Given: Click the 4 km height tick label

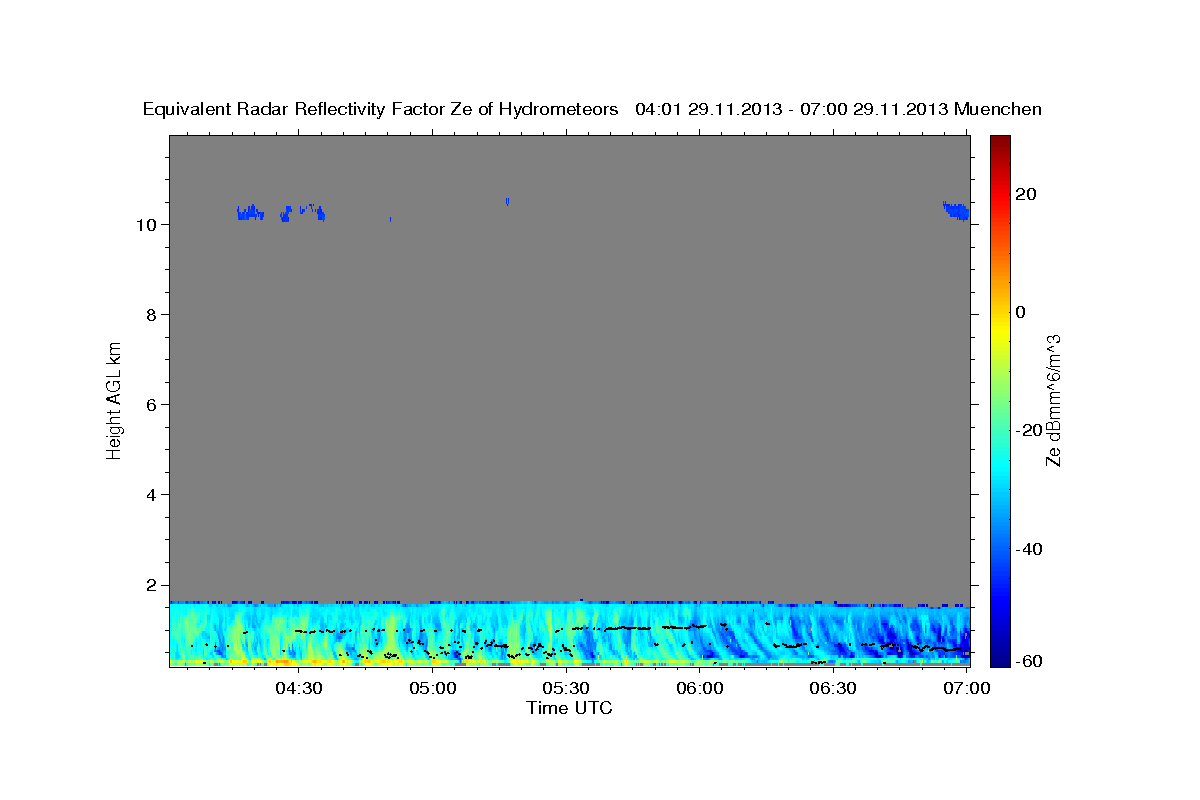Looking at the screenshot, I should pos(152,495).
